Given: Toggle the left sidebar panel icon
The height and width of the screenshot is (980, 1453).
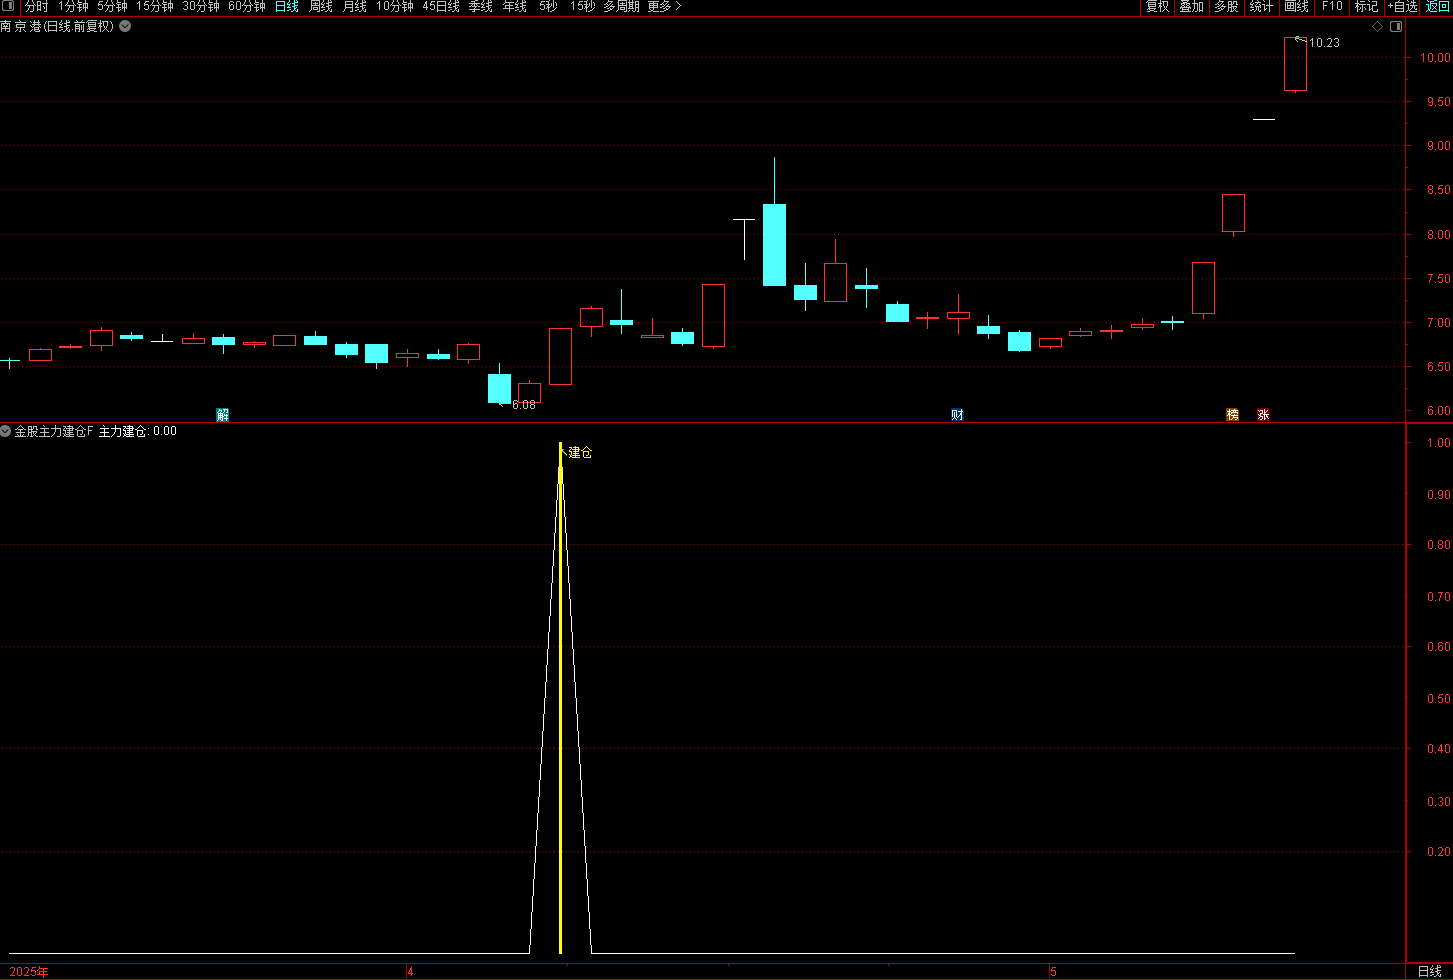Looking at the screenshot, I should pyautogui.click(x=10, y=6).
